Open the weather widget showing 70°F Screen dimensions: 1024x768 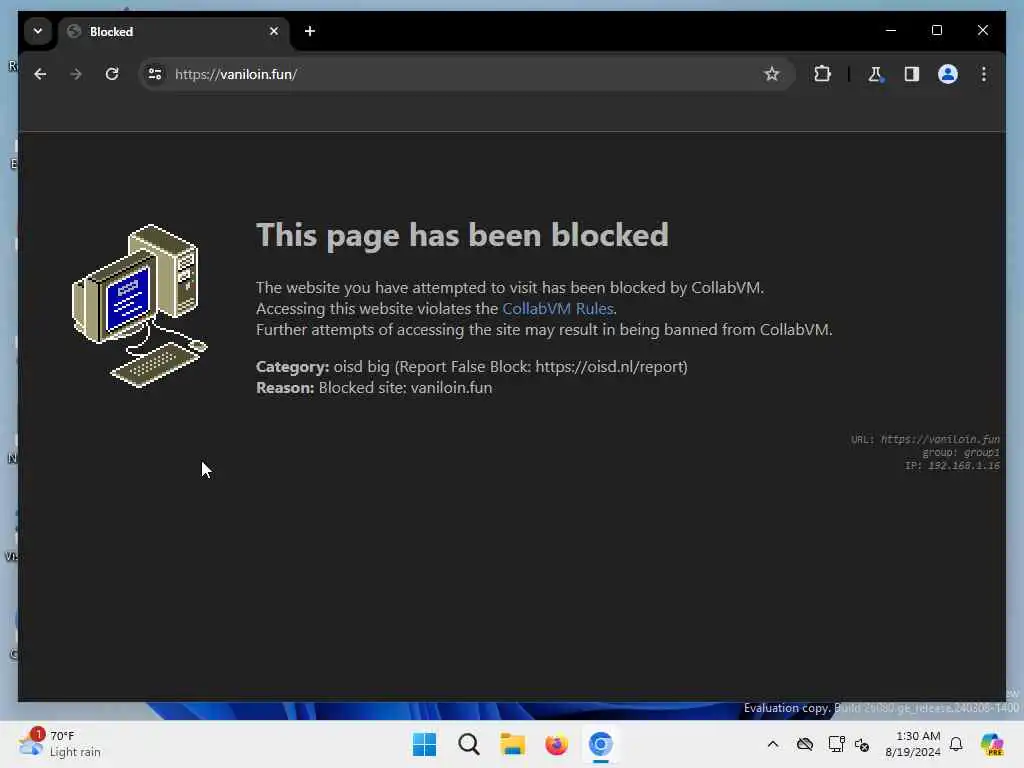(x=60, y=743)
